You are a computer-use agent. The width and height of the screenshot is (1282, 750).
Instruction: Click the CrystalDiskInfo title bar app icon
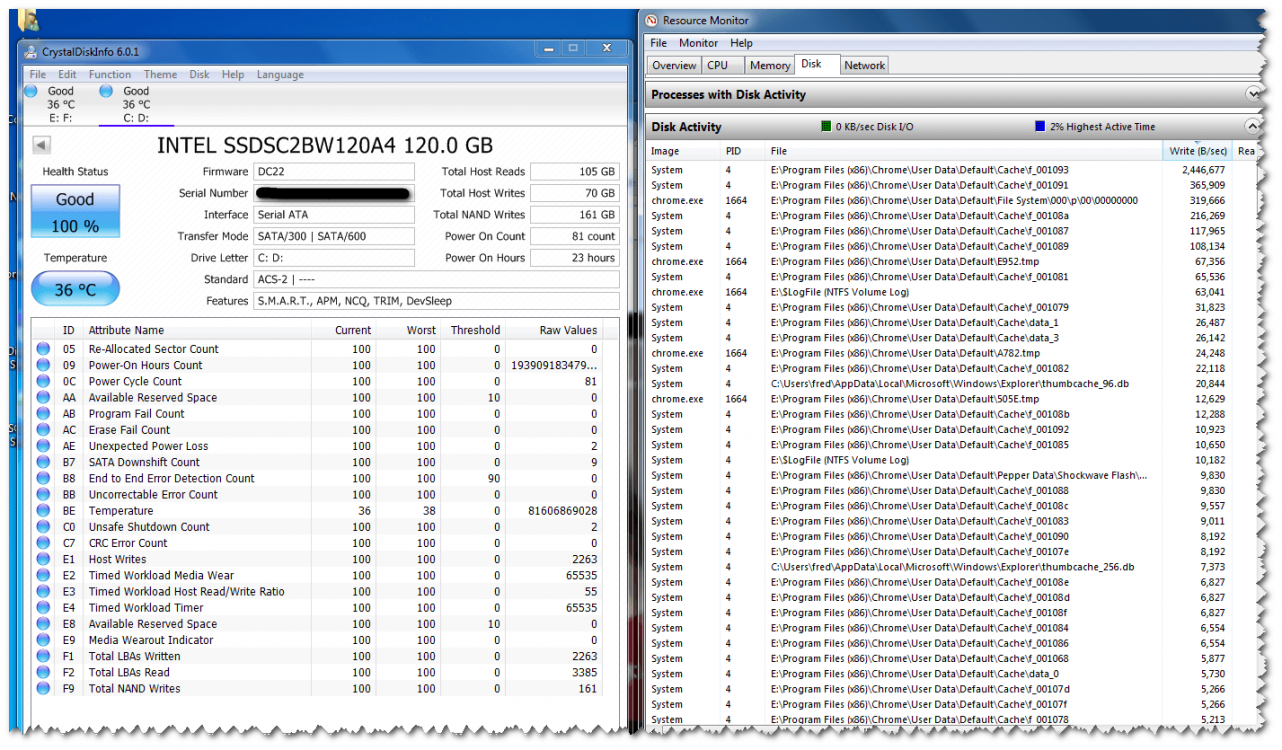coord(33,52)
